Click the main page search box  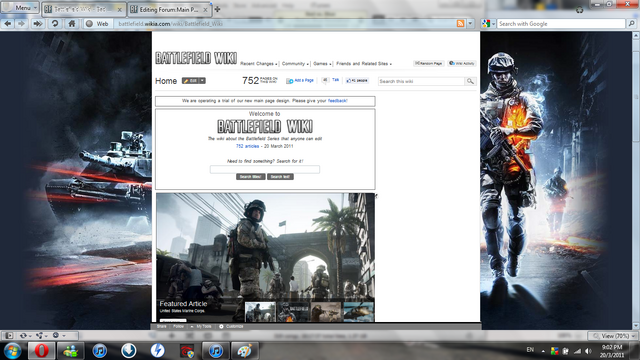coord(265,169)
